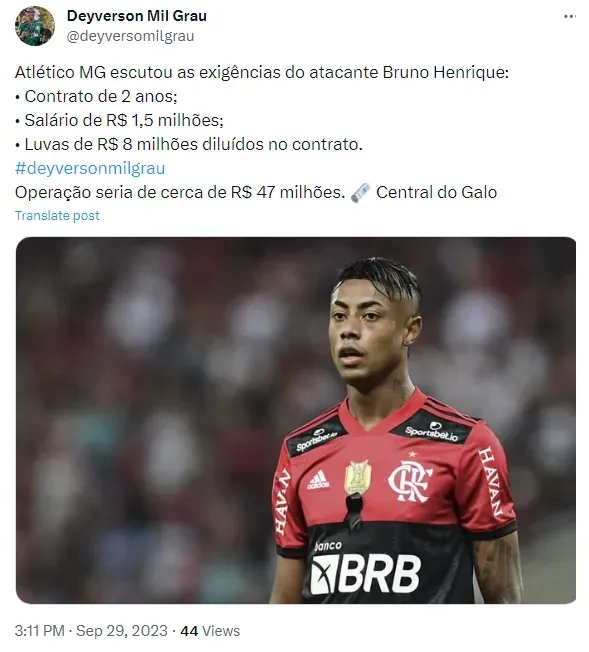Click the Flamengo crest on the jersey
The width and height of the screenshot is (589, 652).
pos(410,480)
